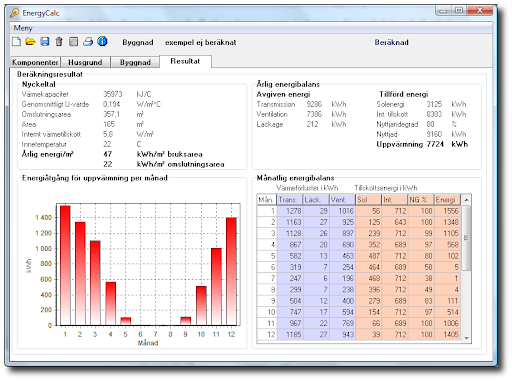Image resolution: width=512 pixels, height=381 pixels.
Task: Select cell 396 in Sol column
Action: click(368, 290)
